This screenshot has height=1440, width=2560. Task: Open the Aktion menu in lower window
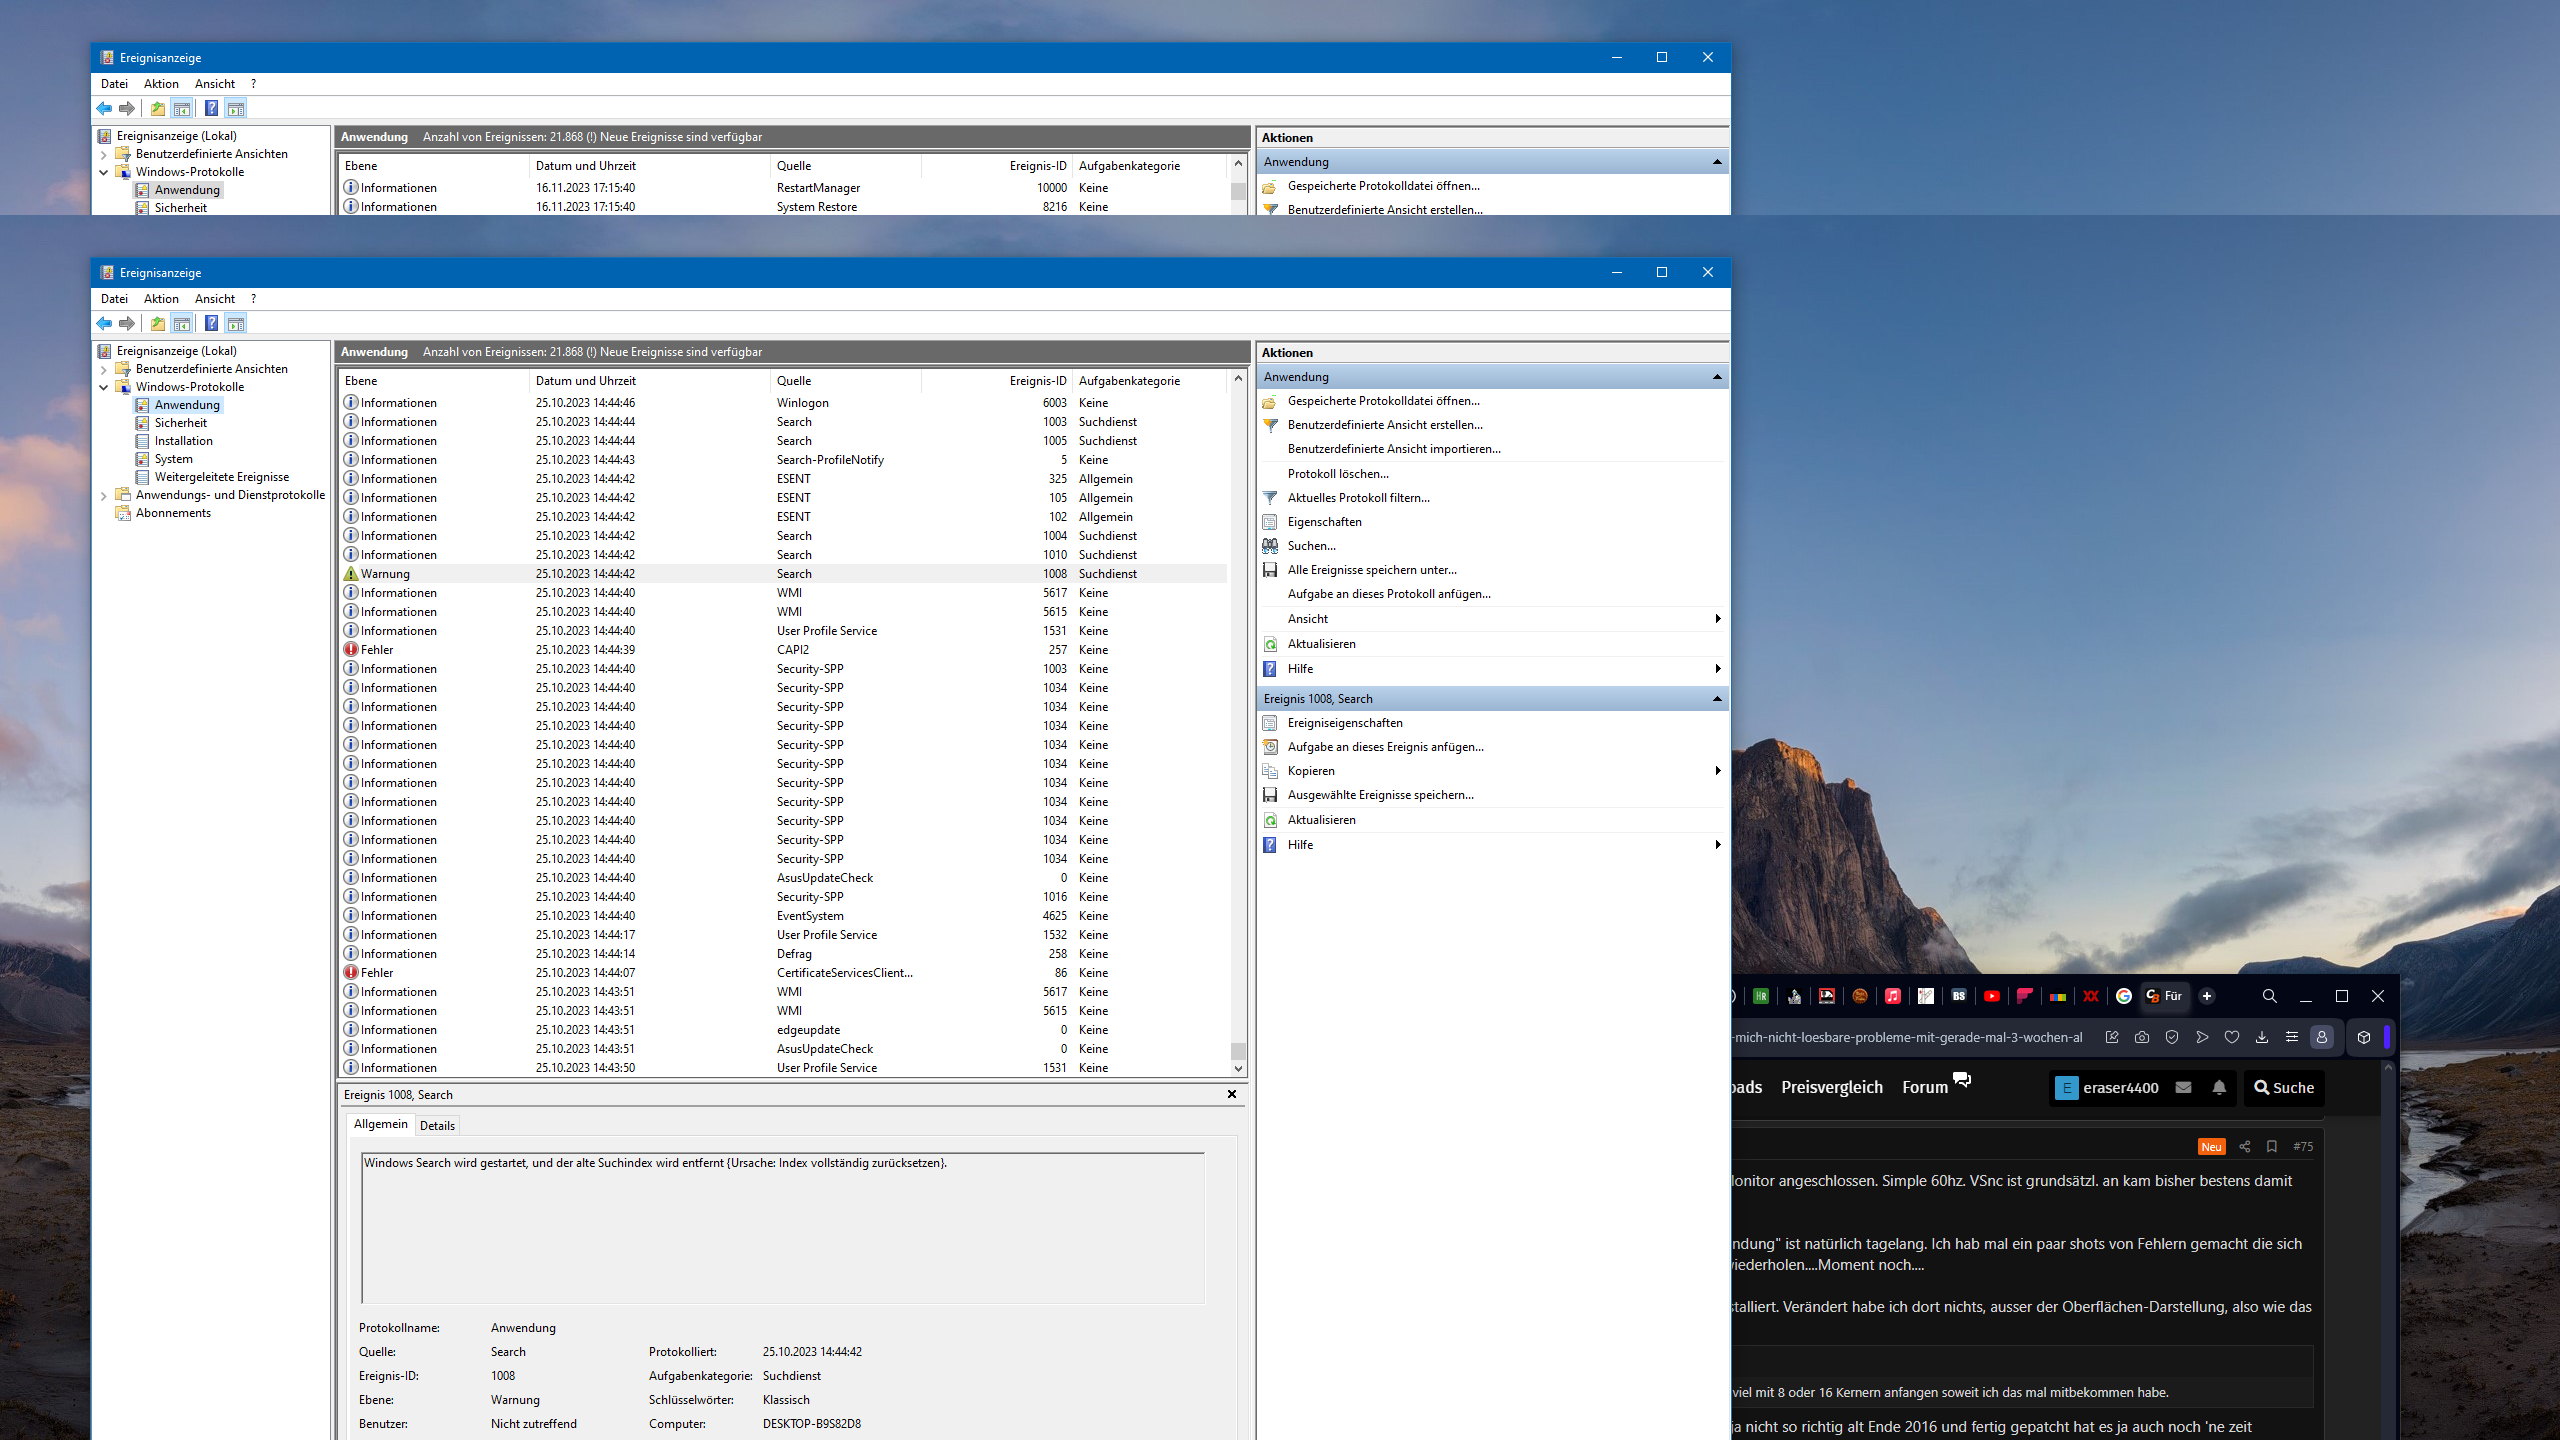coord(161,299)
